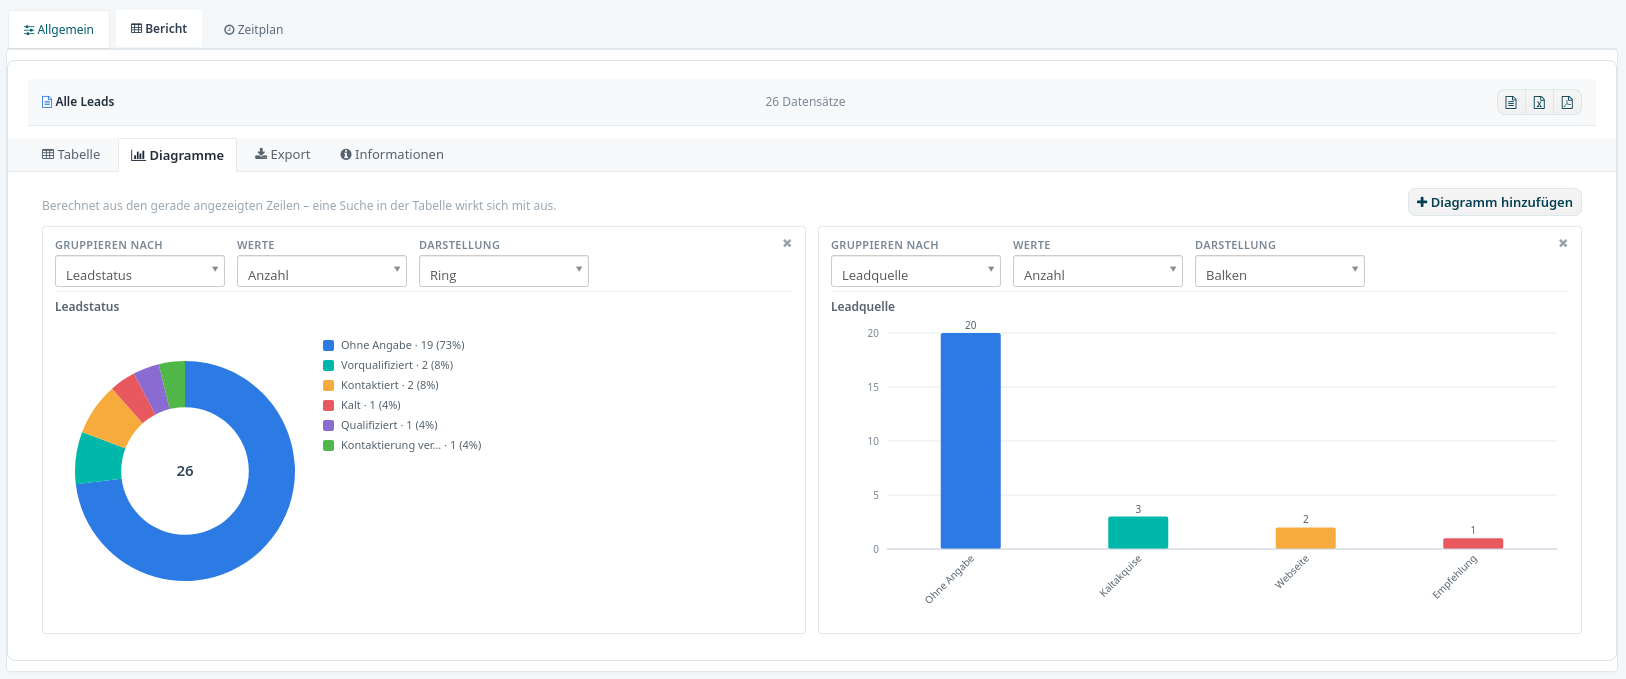Click the green Kontaktierung ver... legend swatch
Viewport: 1626px width, 679px height.
[328, 445]
